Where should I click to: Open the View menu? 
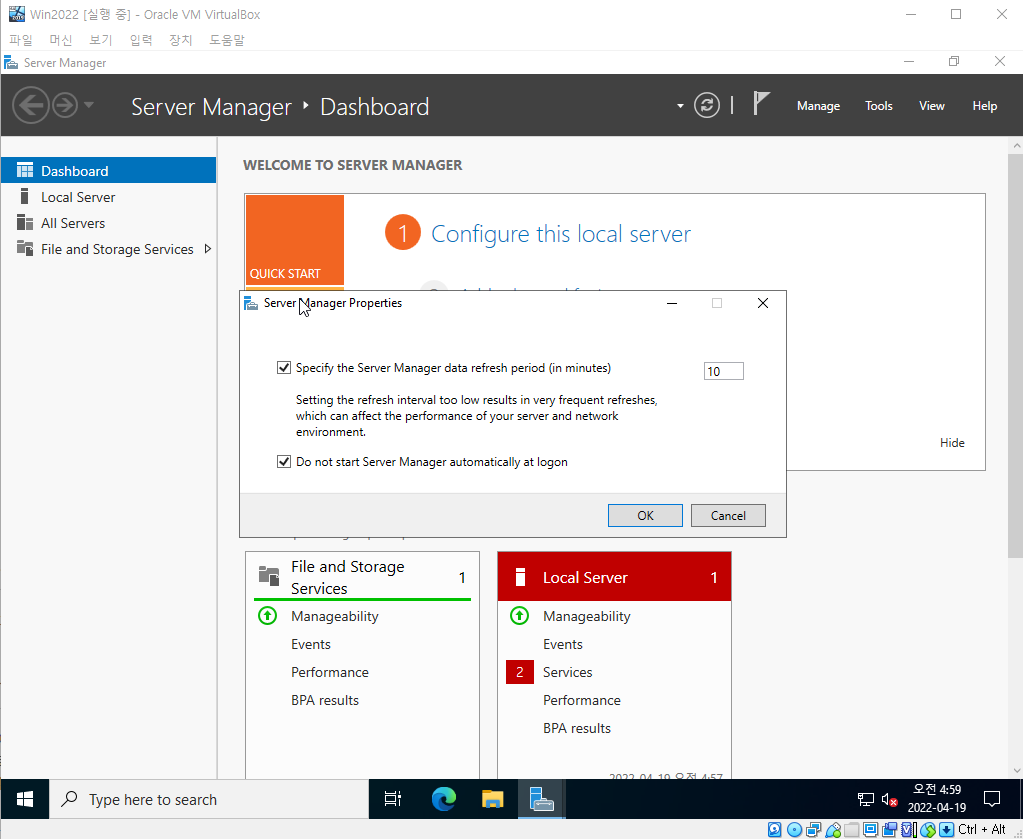[x=931, y=106]
